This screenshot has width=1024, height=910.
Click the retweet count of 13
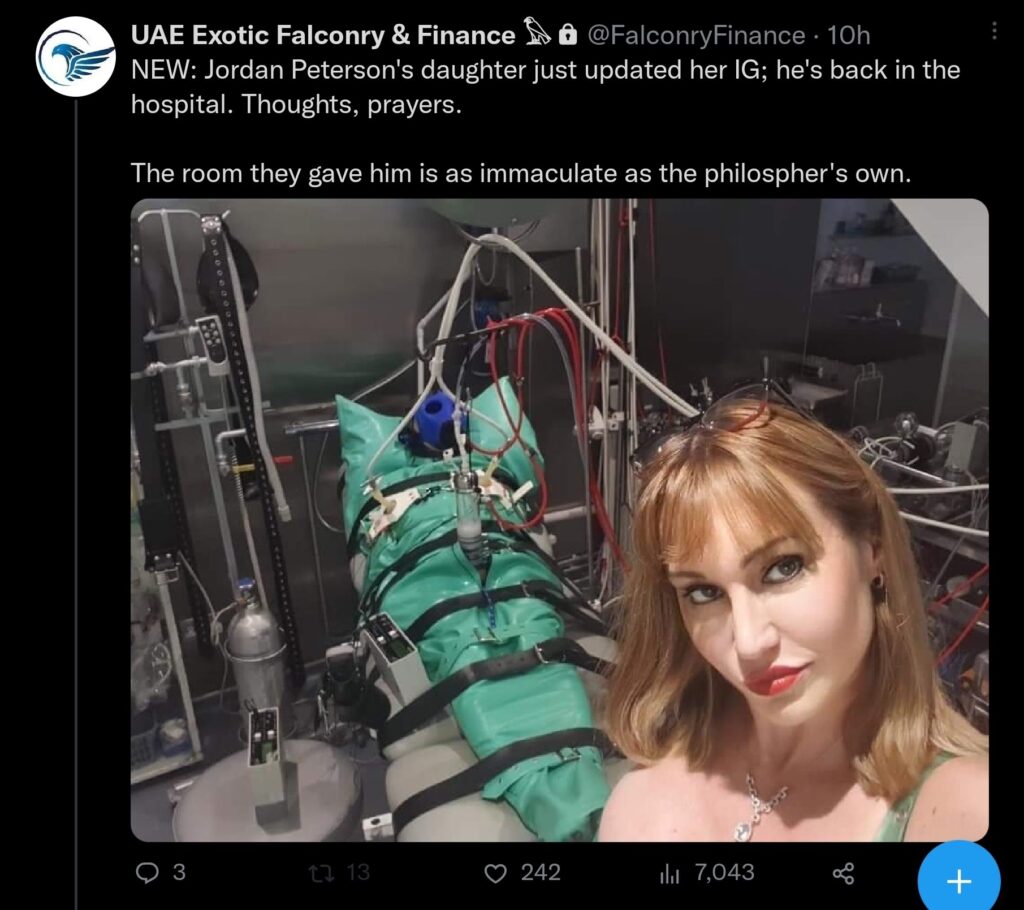point(357,873)
